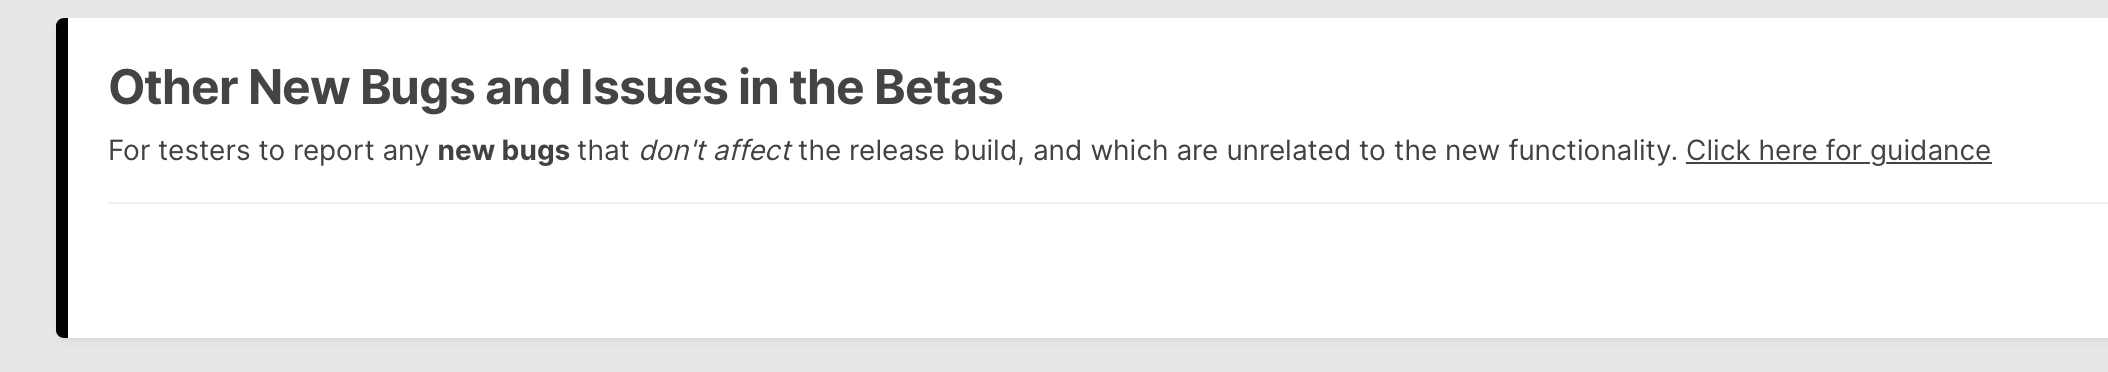Click the word "Other" starting the heading

click(173, 88)
